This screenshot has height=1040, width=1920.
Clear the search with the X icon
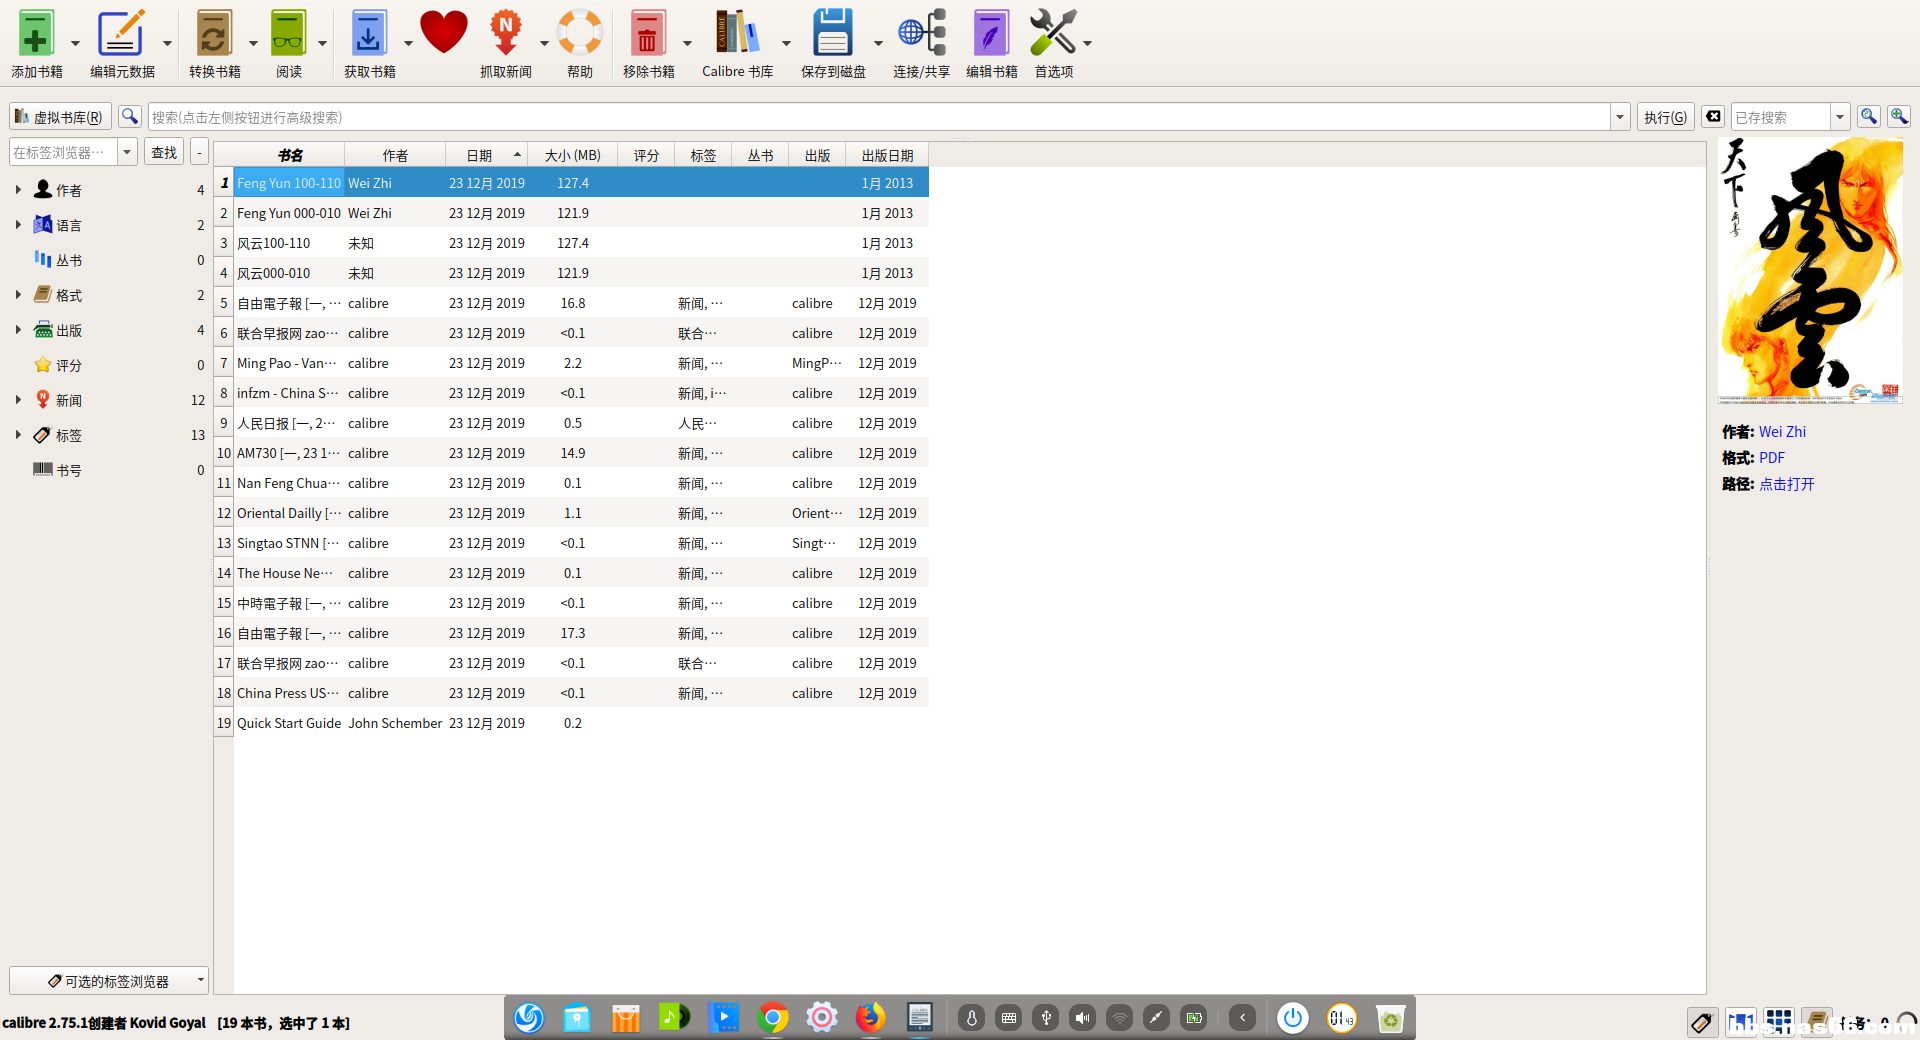click(x=1713, y=117)
